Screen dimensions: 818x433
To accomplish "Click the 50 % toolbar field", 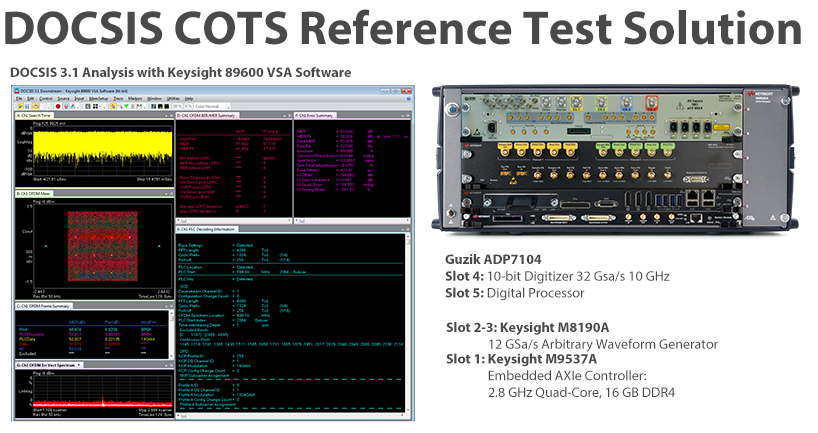I will pyautogui.click(x=177, y=106).
